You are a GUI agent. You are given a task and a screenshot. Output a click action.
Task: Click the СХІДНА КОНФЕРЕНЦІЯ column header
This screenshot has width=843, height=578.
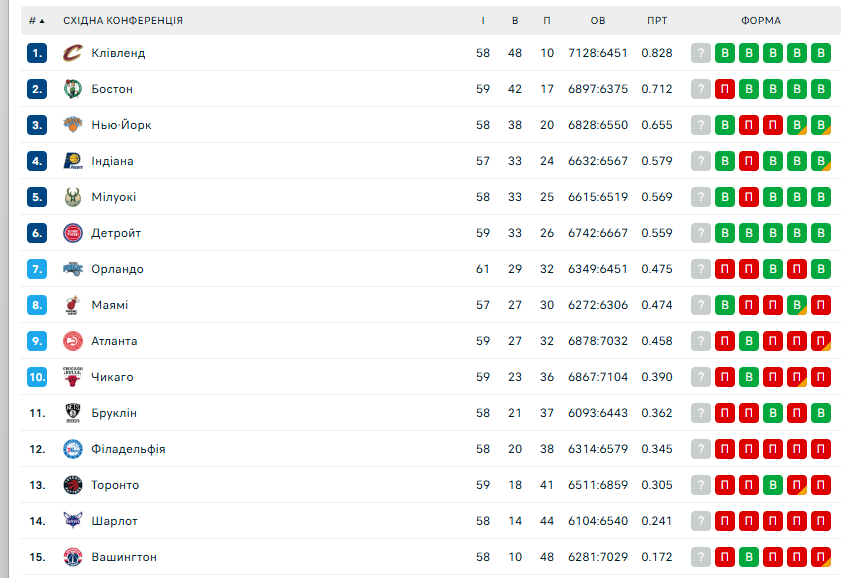point(123,20)
